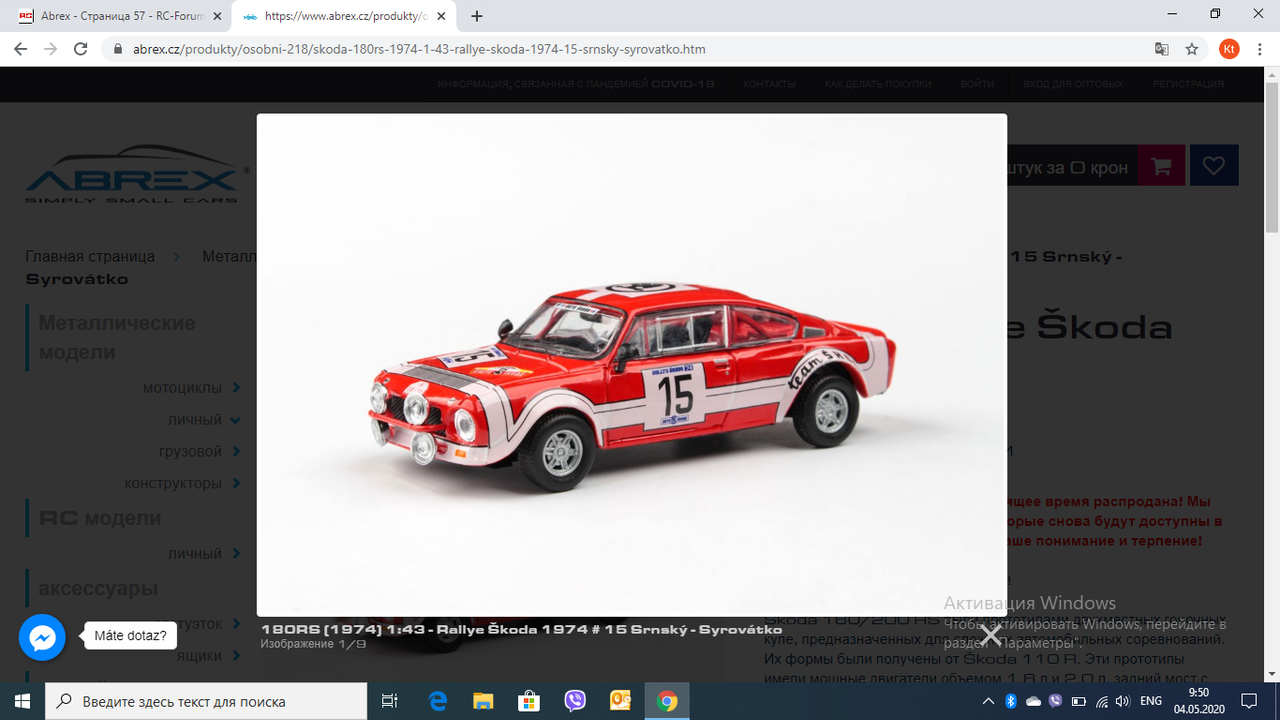
Task: Close the image lightbox with the X
Action: point(990,635)
